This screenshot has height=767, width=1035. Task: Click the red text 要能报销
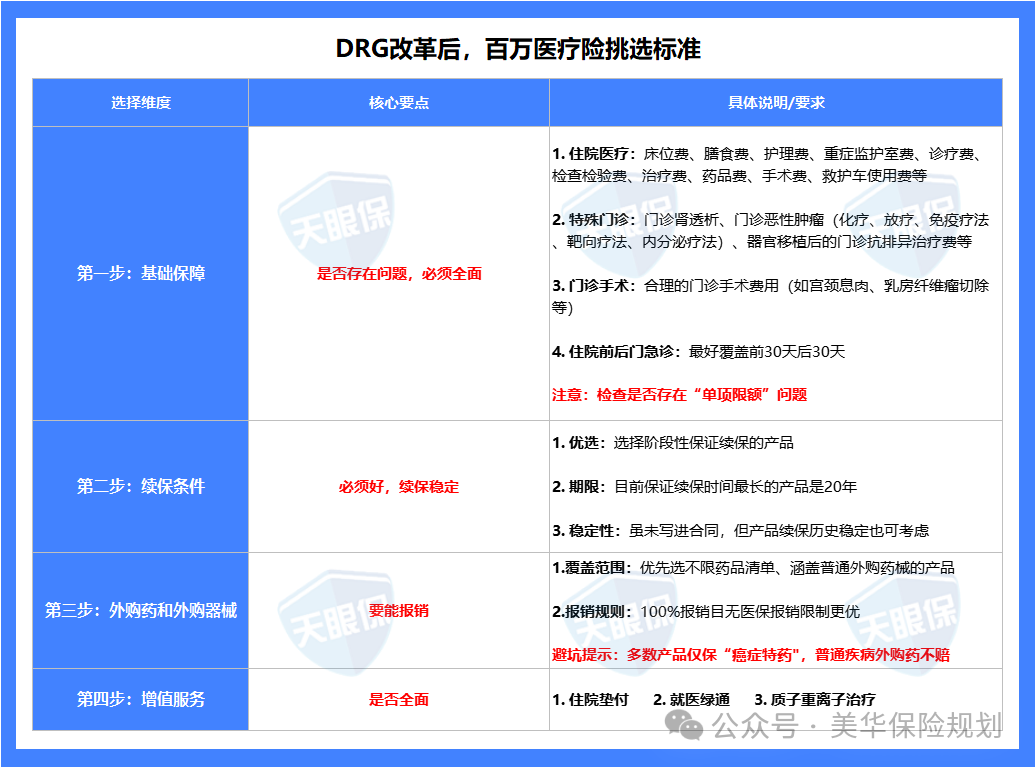point(398,608)
